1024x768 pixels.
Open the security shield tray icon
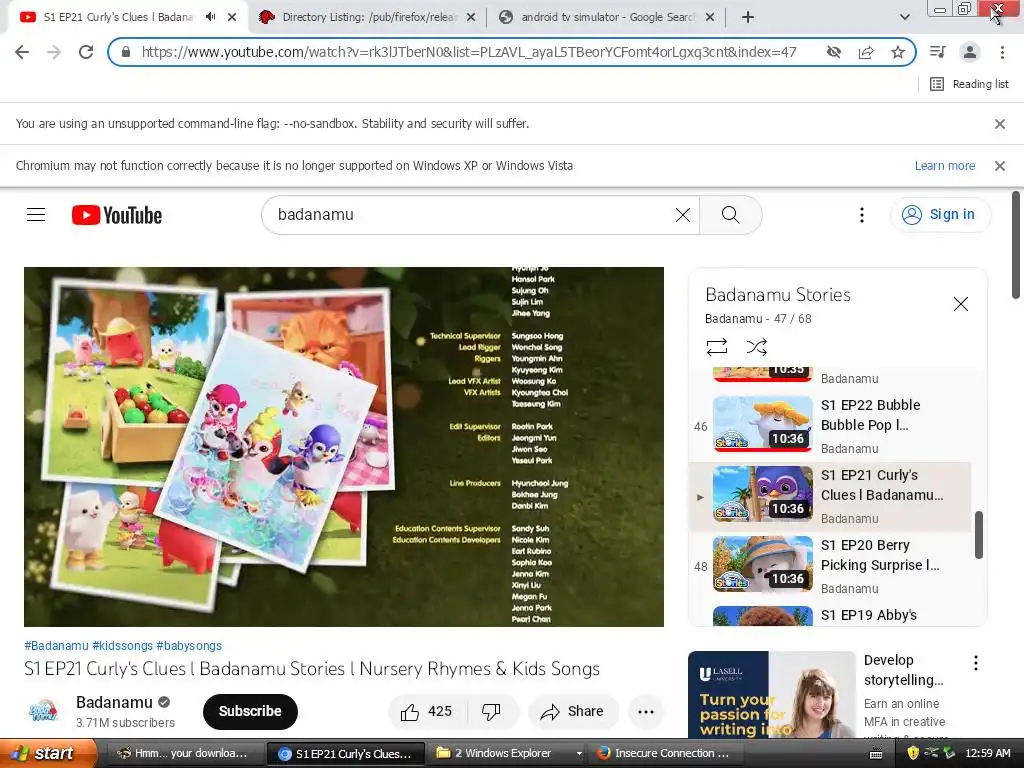click(912, 753)
